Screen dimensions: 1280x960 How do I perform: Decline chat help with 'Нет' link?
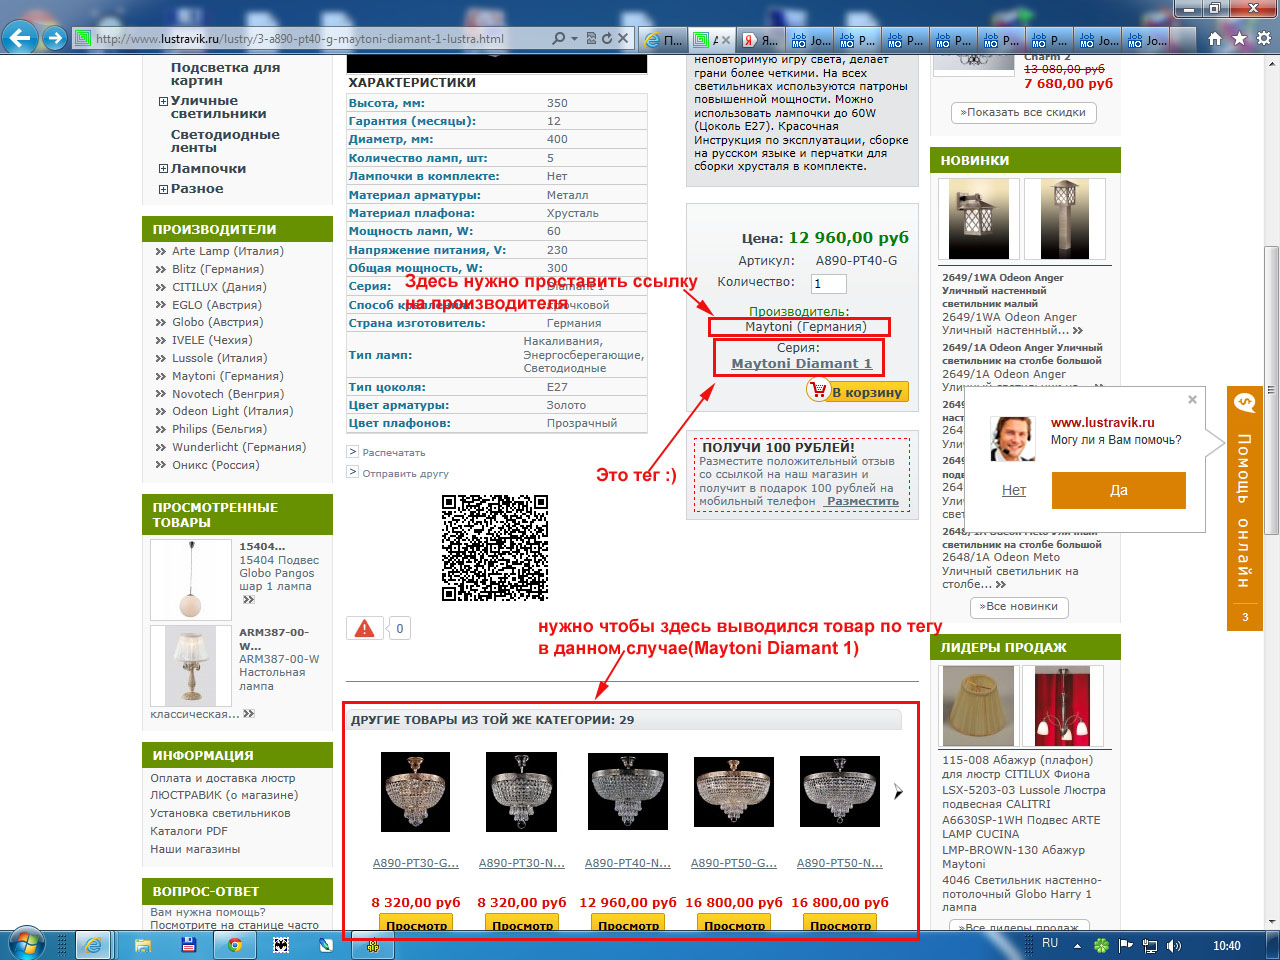coord(1014,490)
